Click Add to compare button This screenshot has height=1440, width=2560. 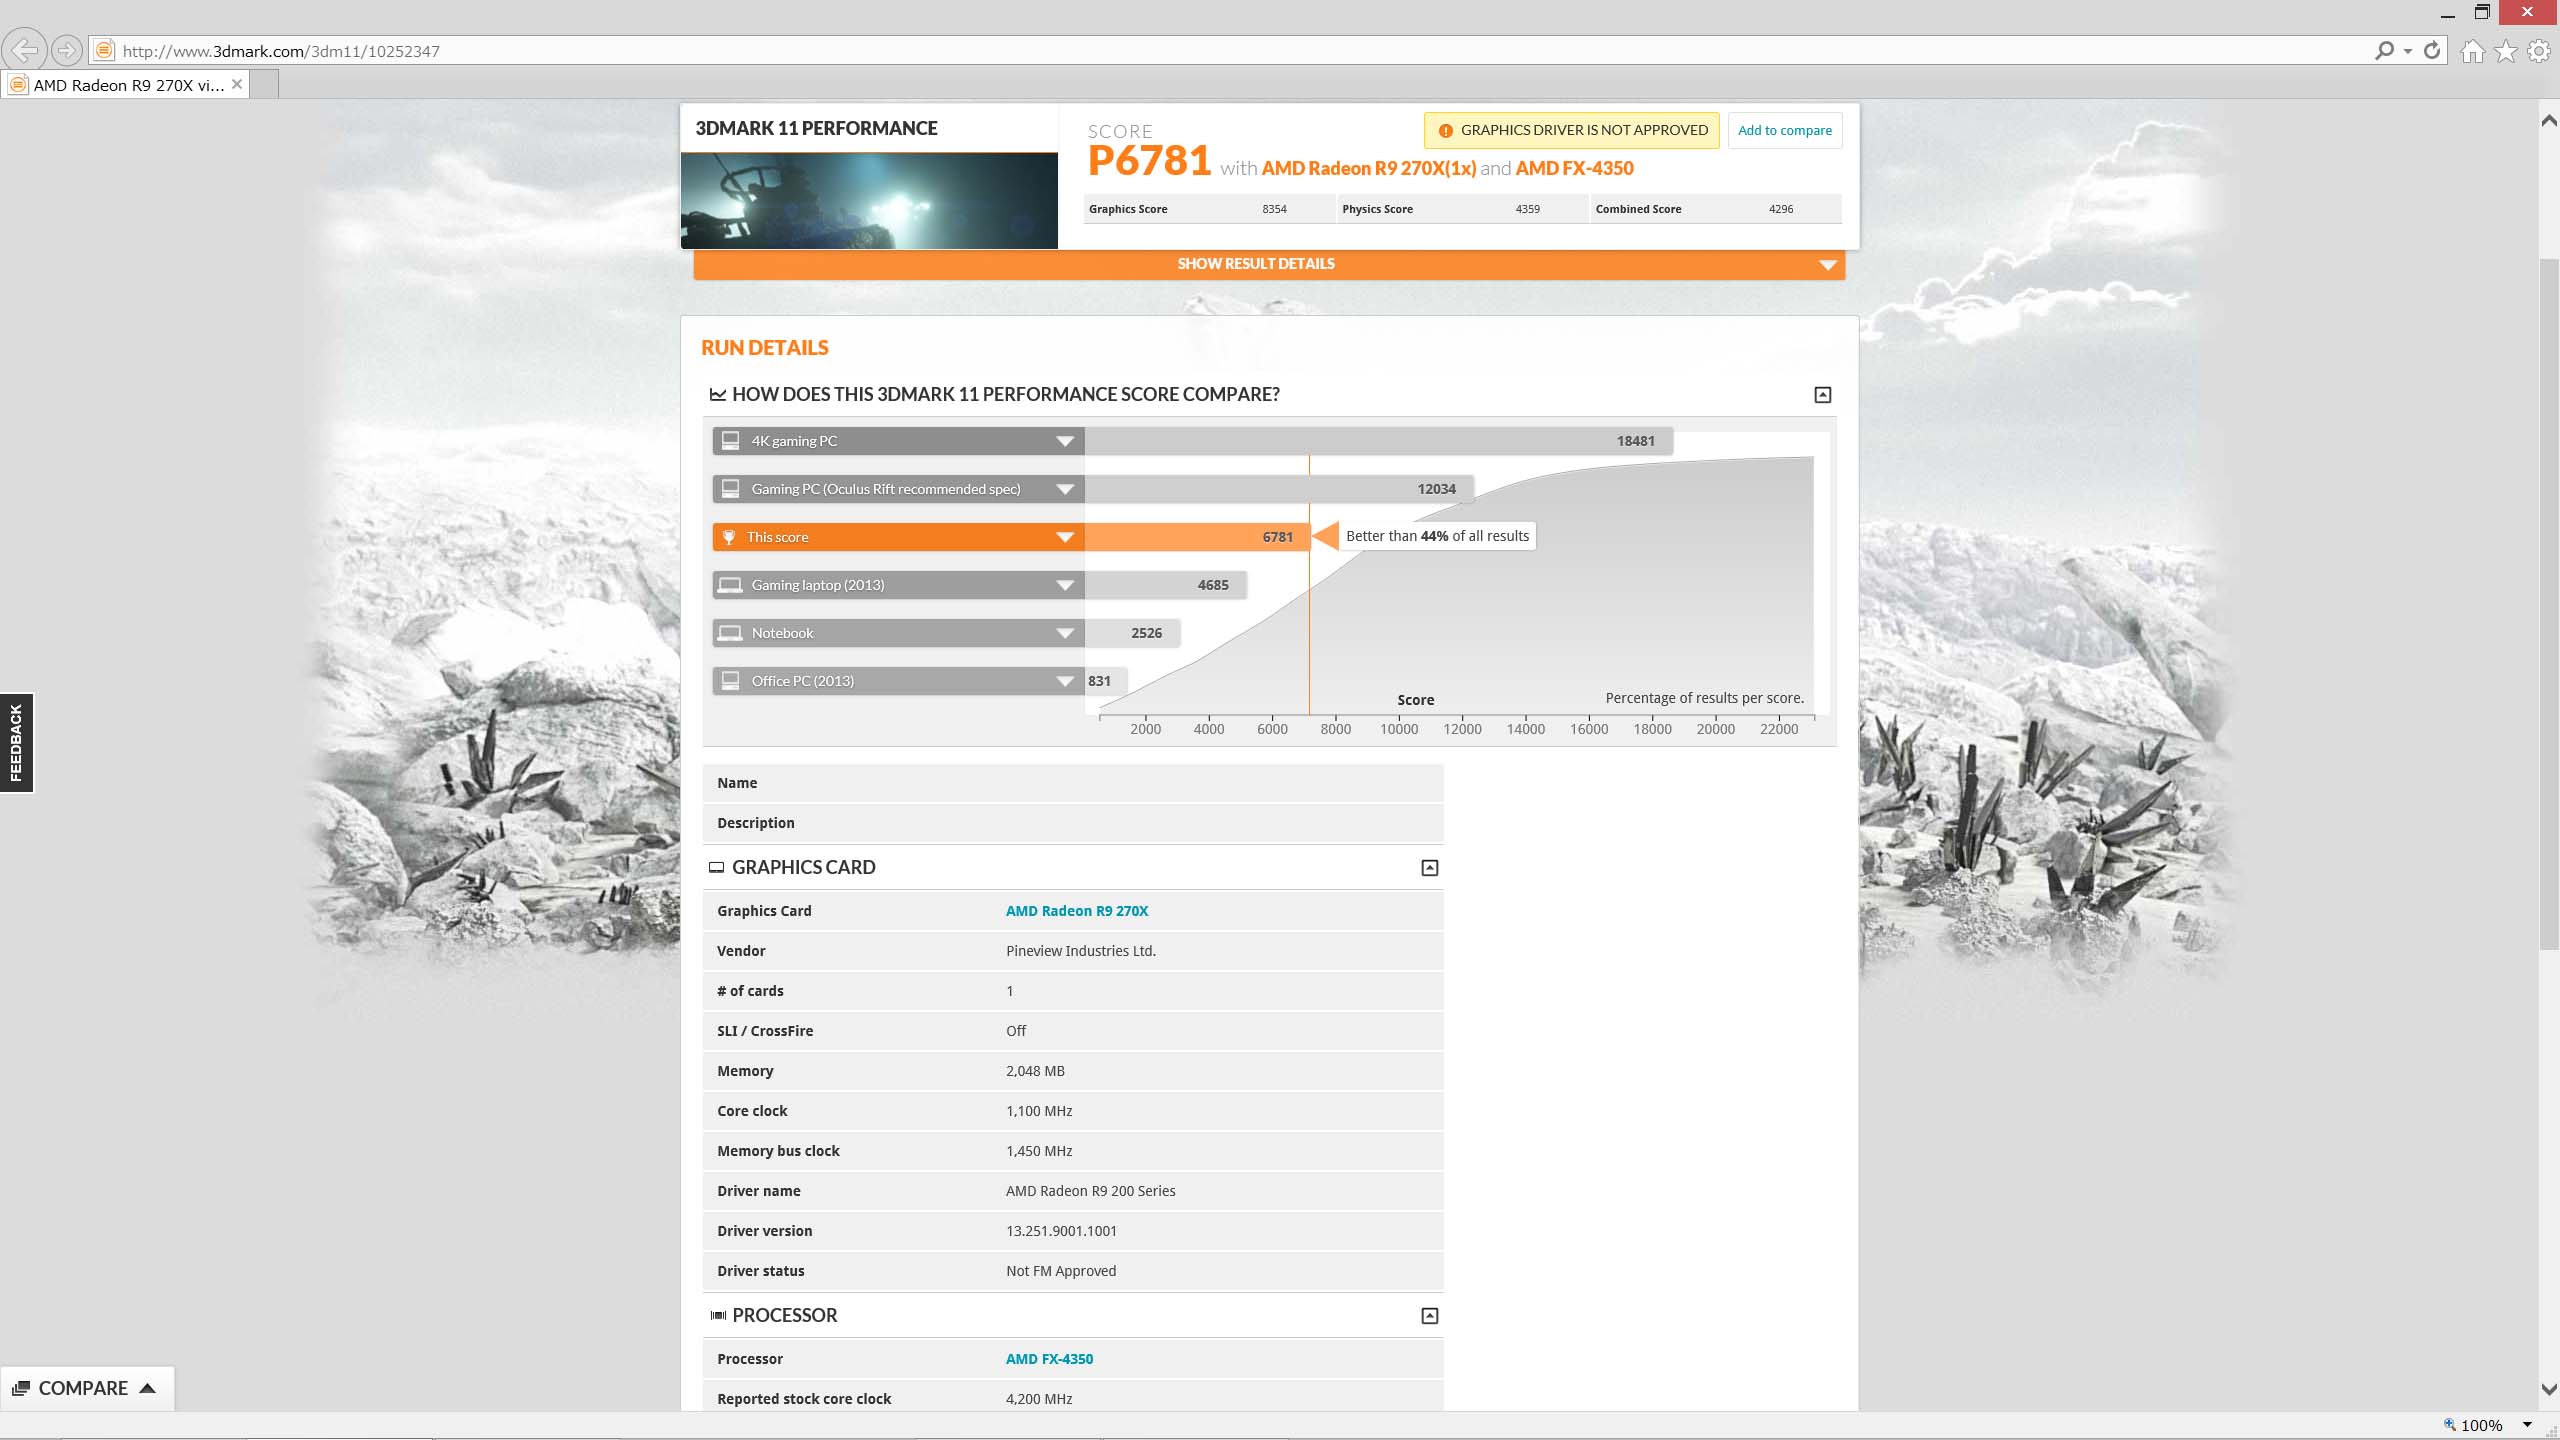[1785, 131]
